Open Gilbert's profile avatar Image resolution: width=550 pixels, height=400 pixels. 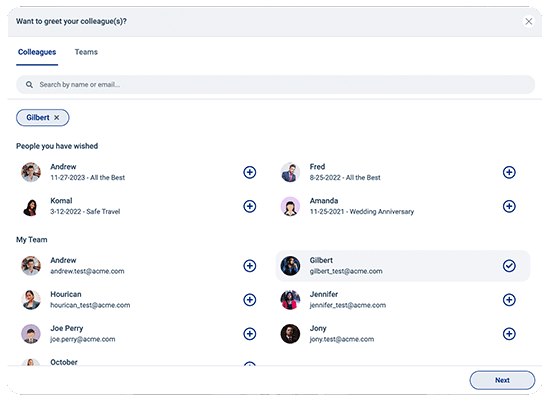[x=290, y=266]
